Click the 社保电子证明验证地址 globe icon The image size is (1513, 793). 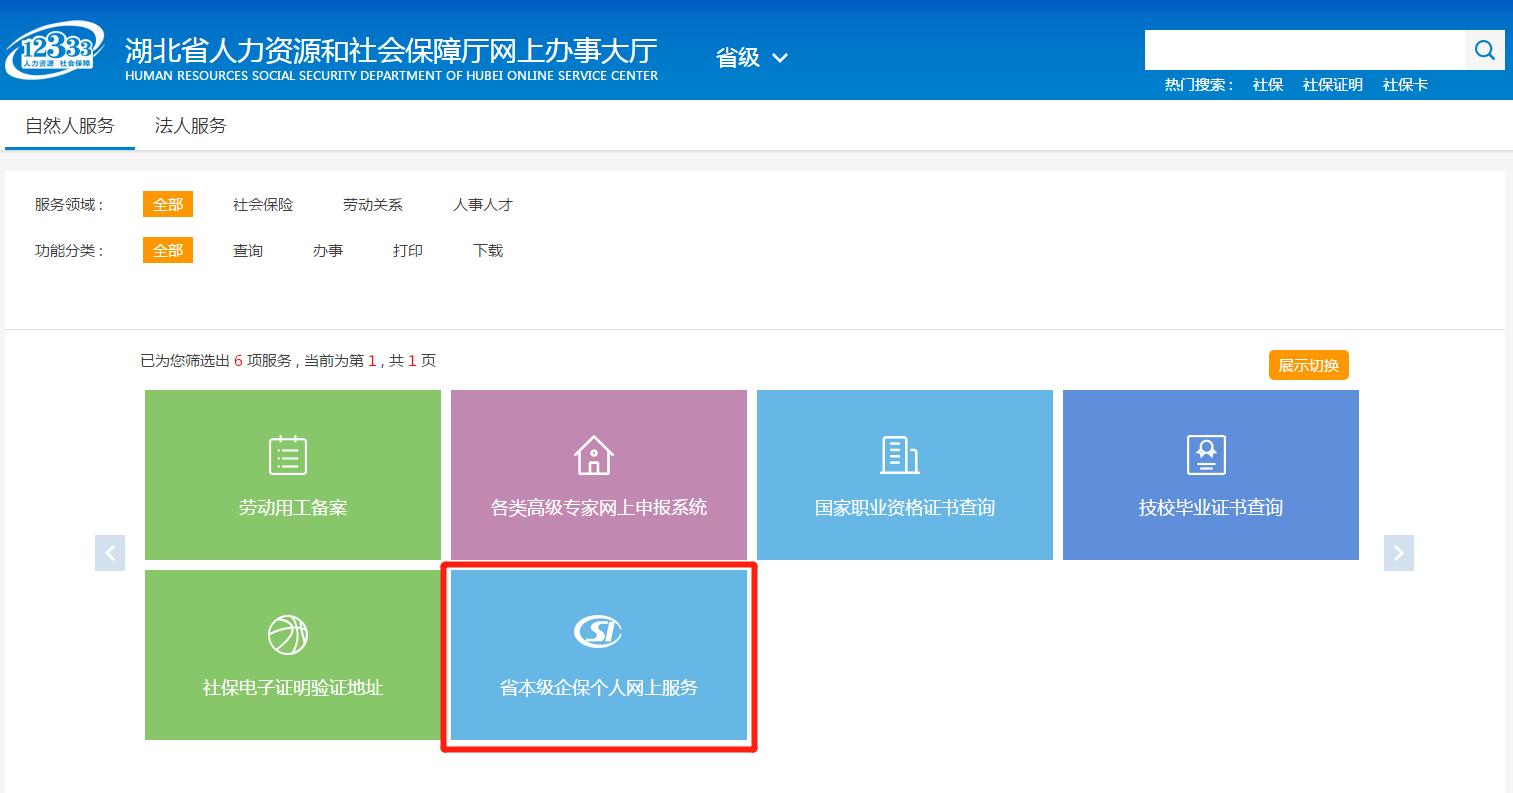pos(289,633)
